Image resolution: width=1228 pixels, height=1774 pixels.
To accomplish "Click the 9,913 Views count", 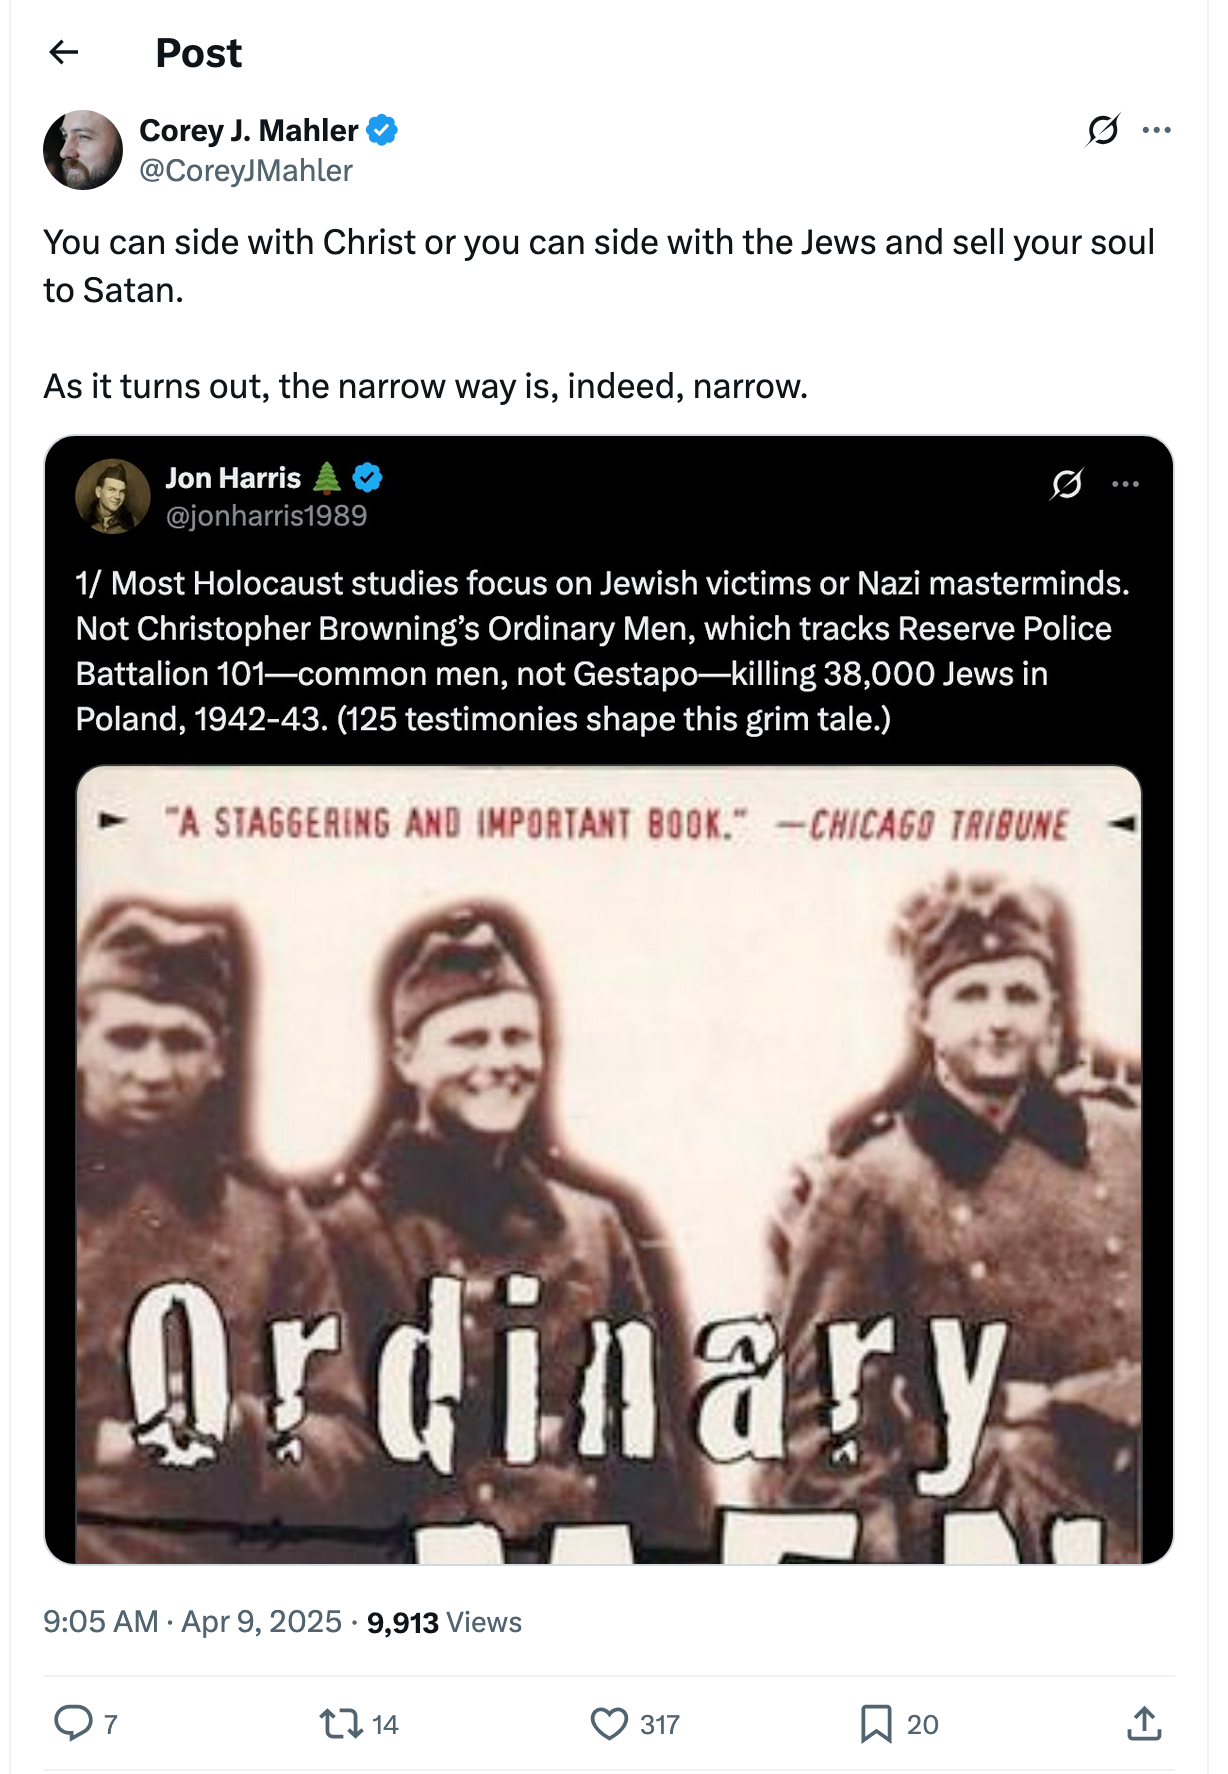I will pos(444,1622).
